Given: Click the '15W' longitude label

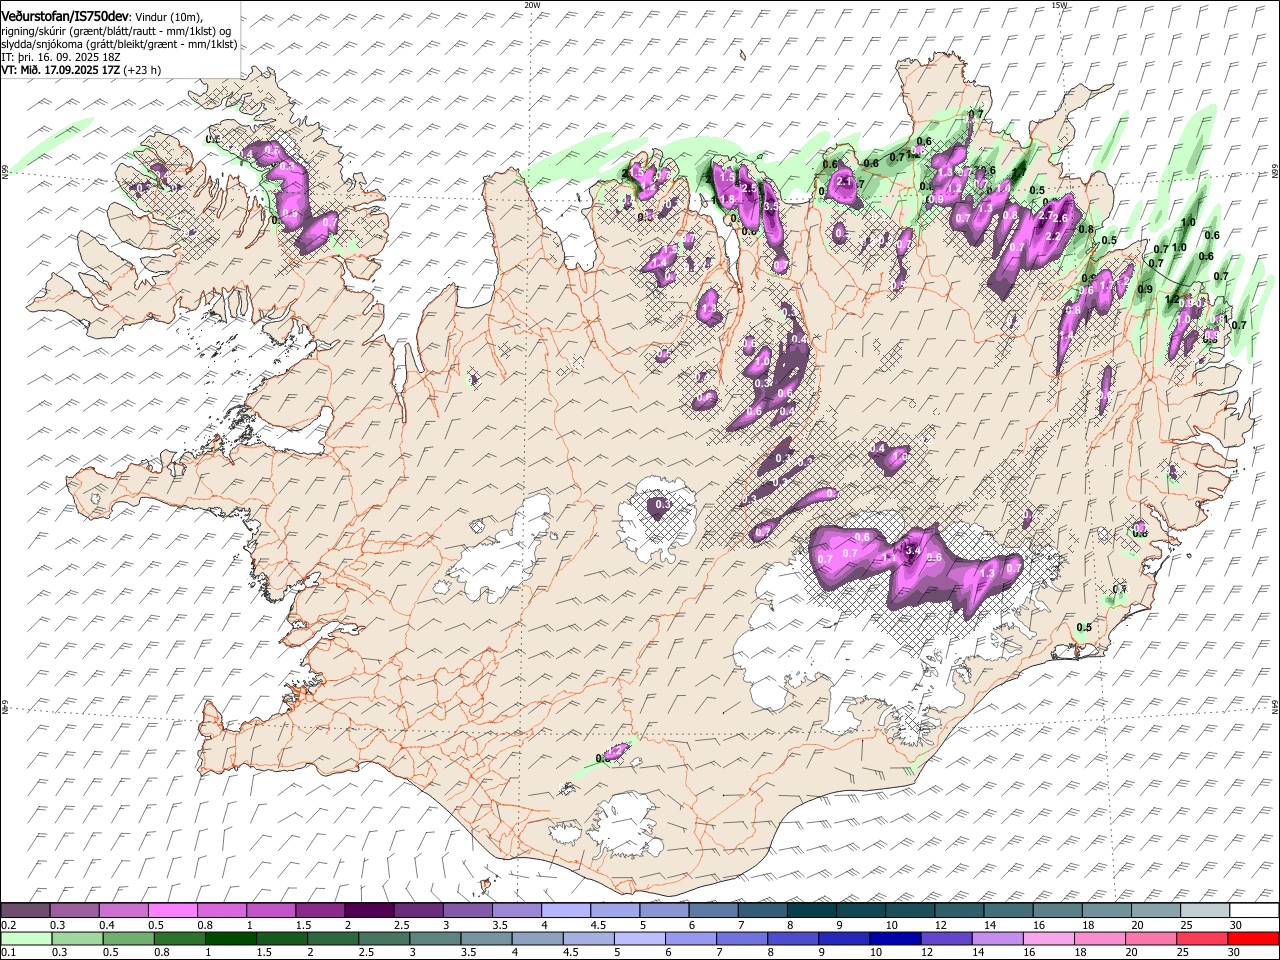Looking at the screenshot, I should 1059,5.
